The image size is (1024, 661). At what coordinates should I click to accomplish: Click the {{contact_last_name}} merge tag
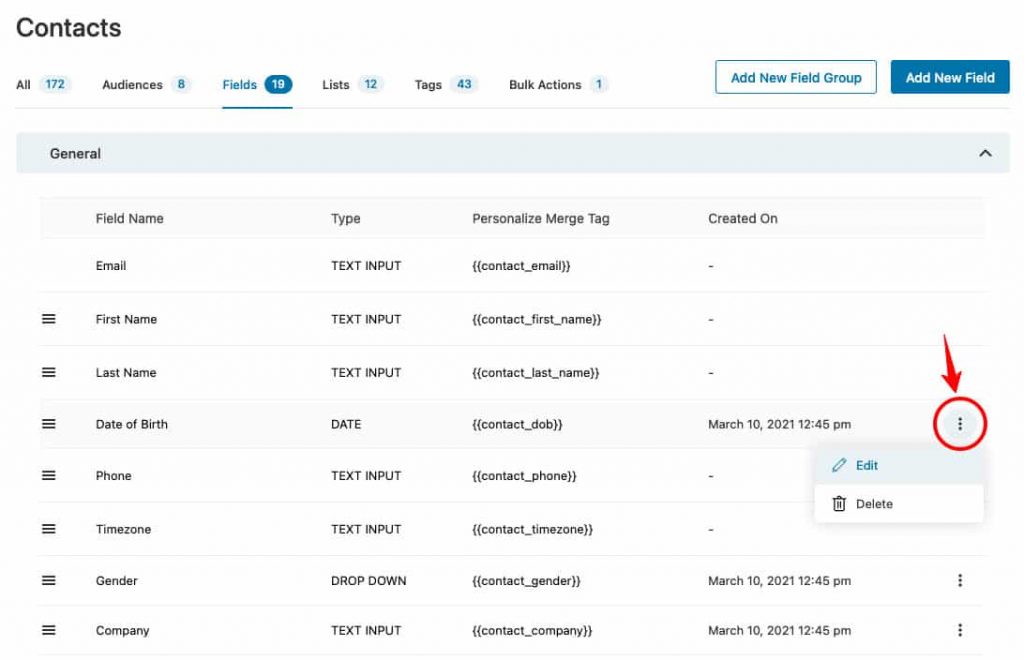[x=536, y=373]
